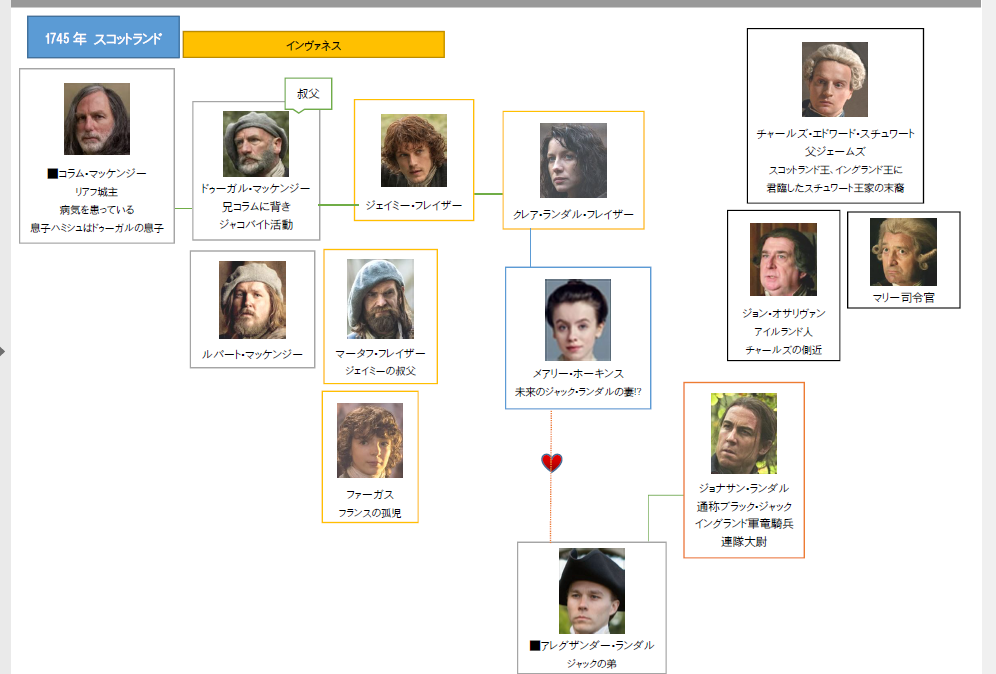Click the red heart icon
This screenshot has width=996, height=674.
tap(551, 462)
